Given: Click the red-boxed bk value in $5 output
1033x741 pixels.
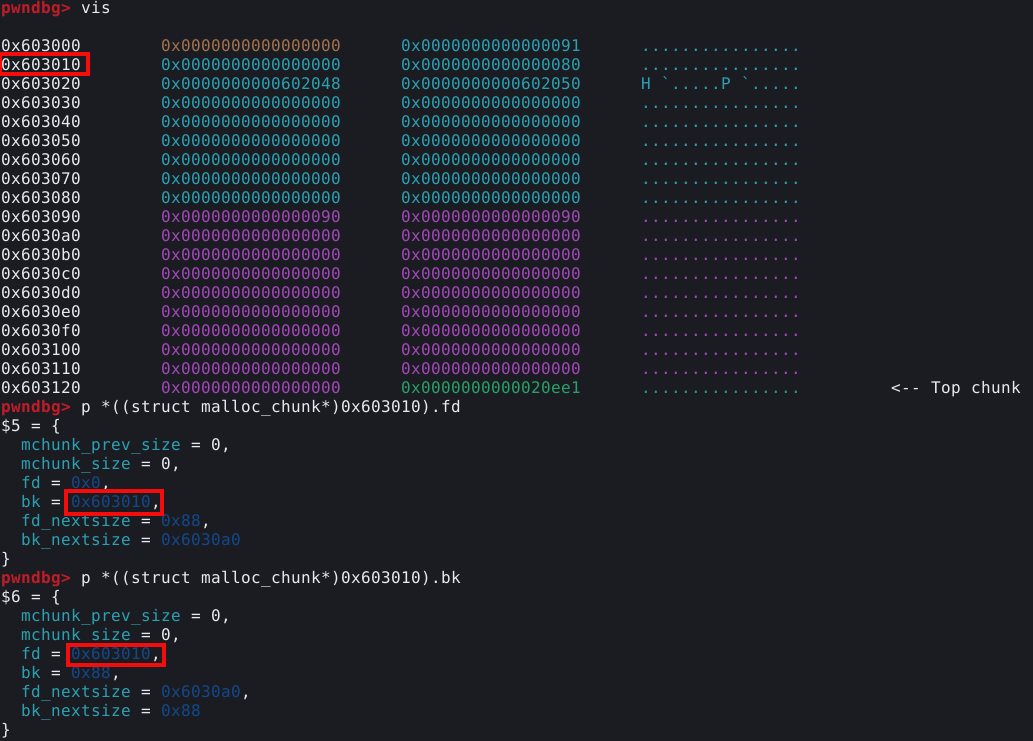Looking at the screenshot, I should [110, 502].
